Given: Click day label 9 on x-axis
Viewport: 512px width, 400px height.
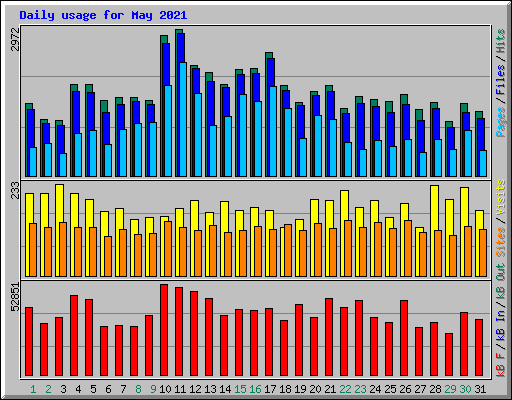Looking at the screenshot, I should [x=153, y=389].
